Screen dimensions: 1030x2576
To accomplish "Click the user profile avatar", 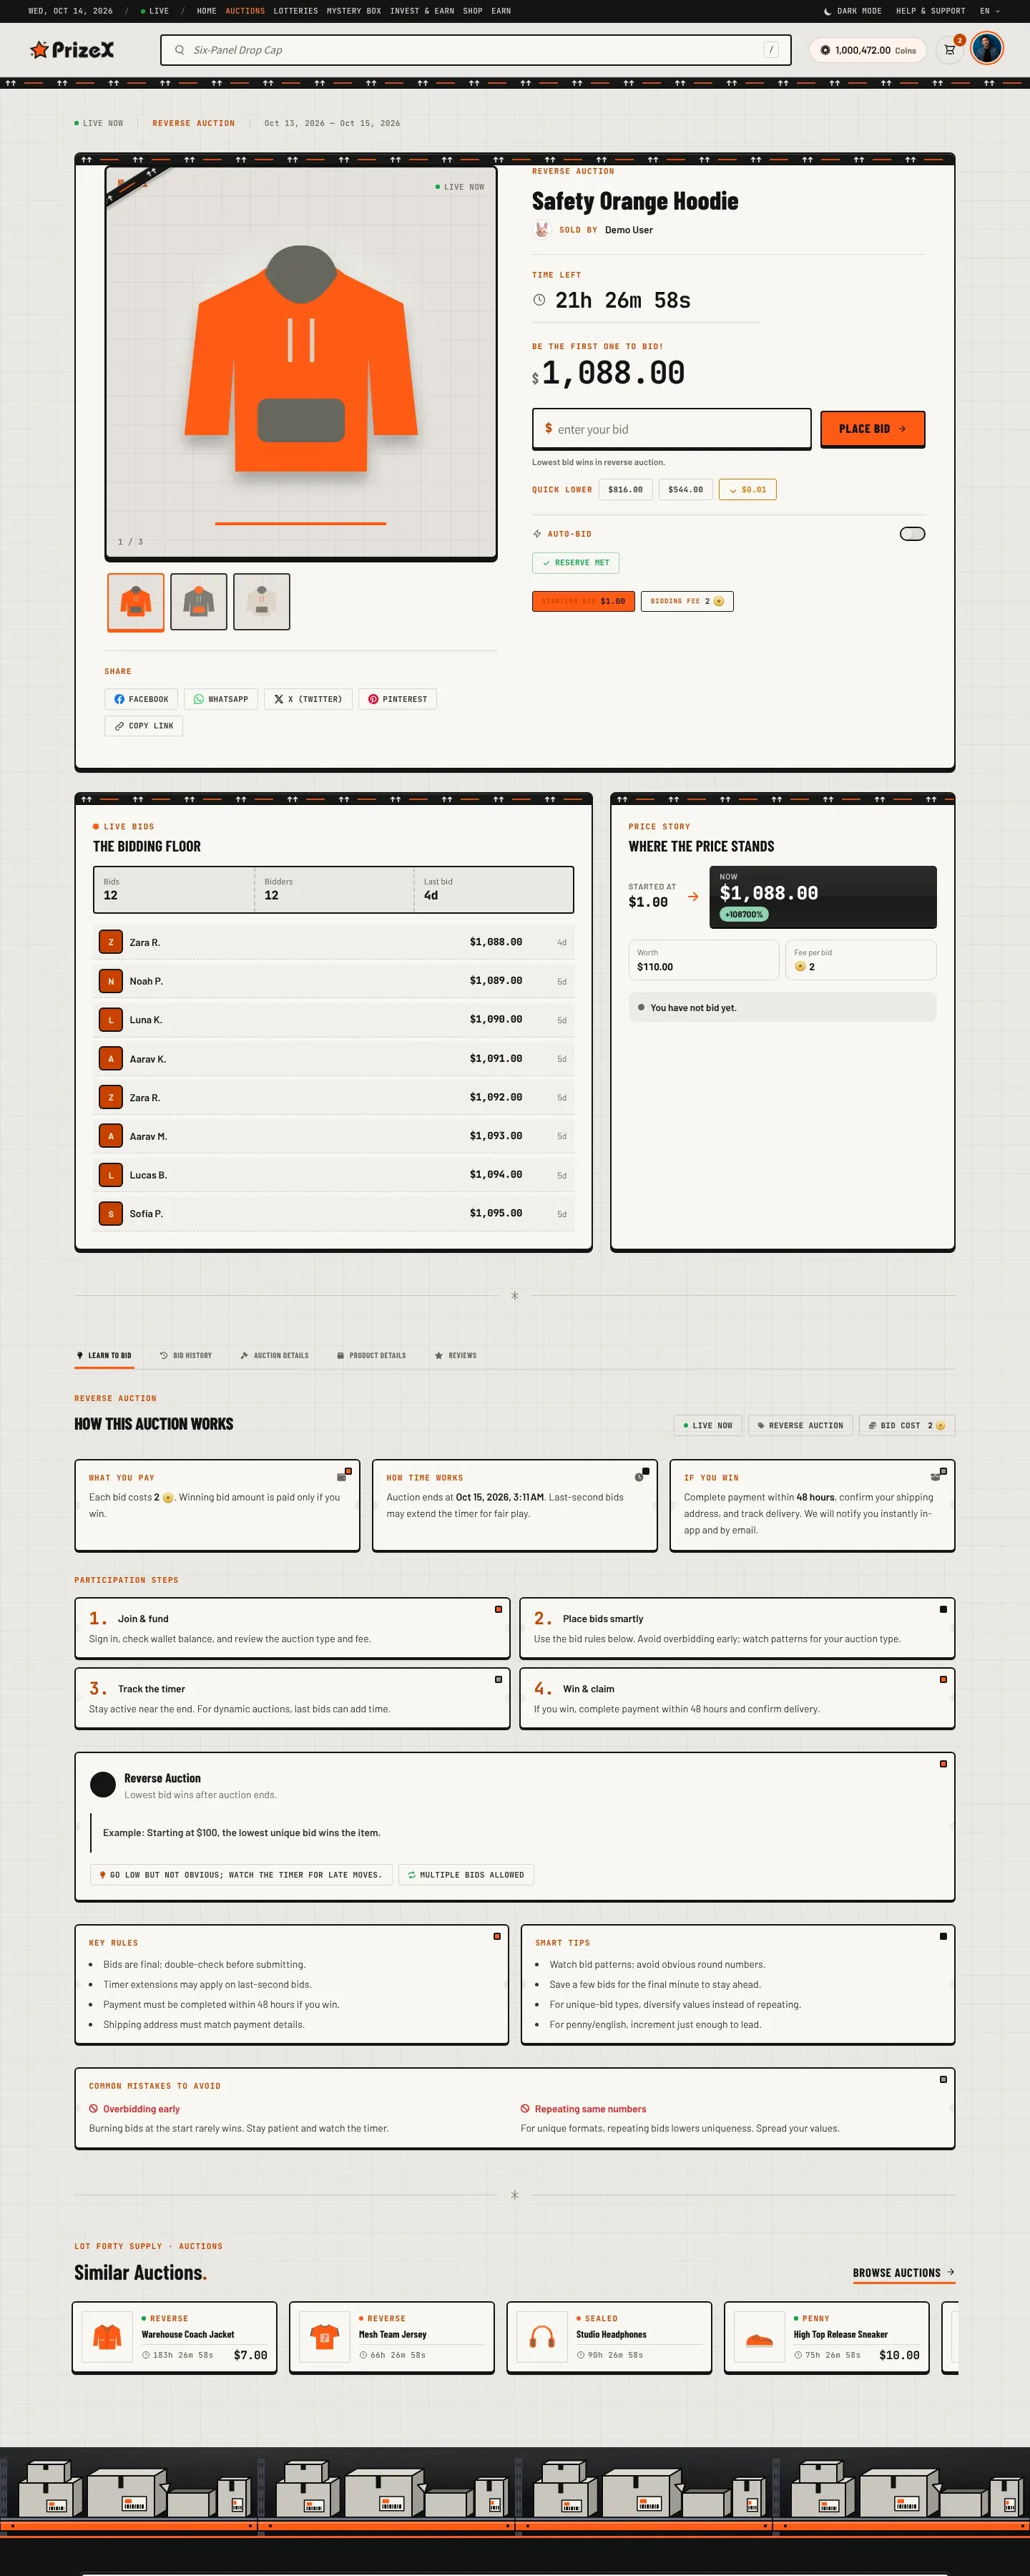I will (x=987, y=49).
